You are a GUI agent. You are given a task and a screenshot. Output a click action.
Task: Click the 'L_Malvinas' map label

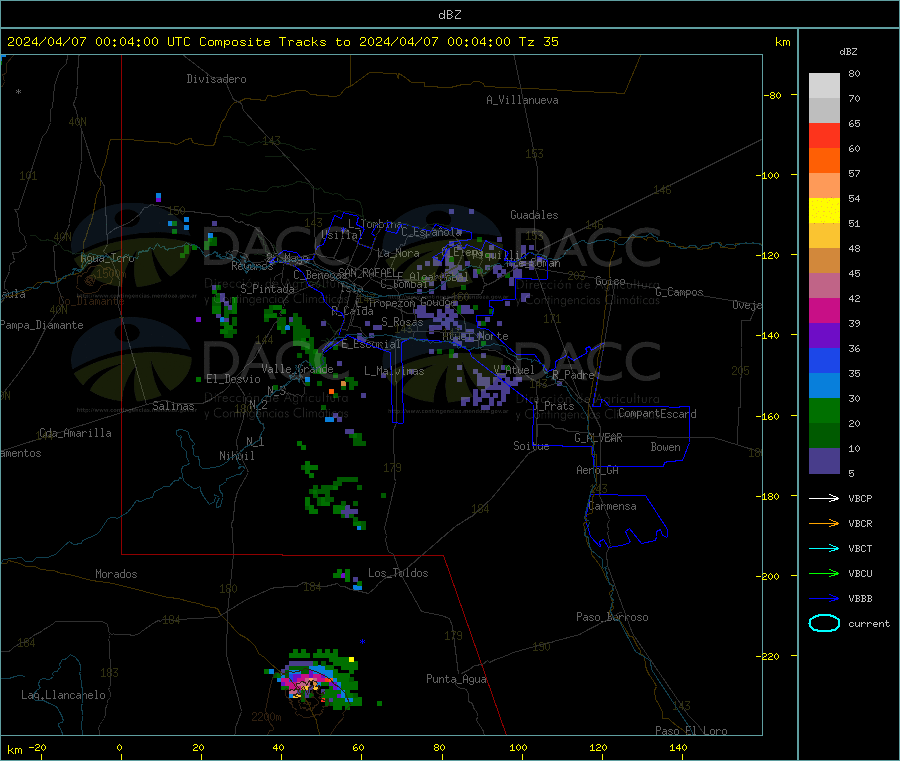(x=394, y=371)
